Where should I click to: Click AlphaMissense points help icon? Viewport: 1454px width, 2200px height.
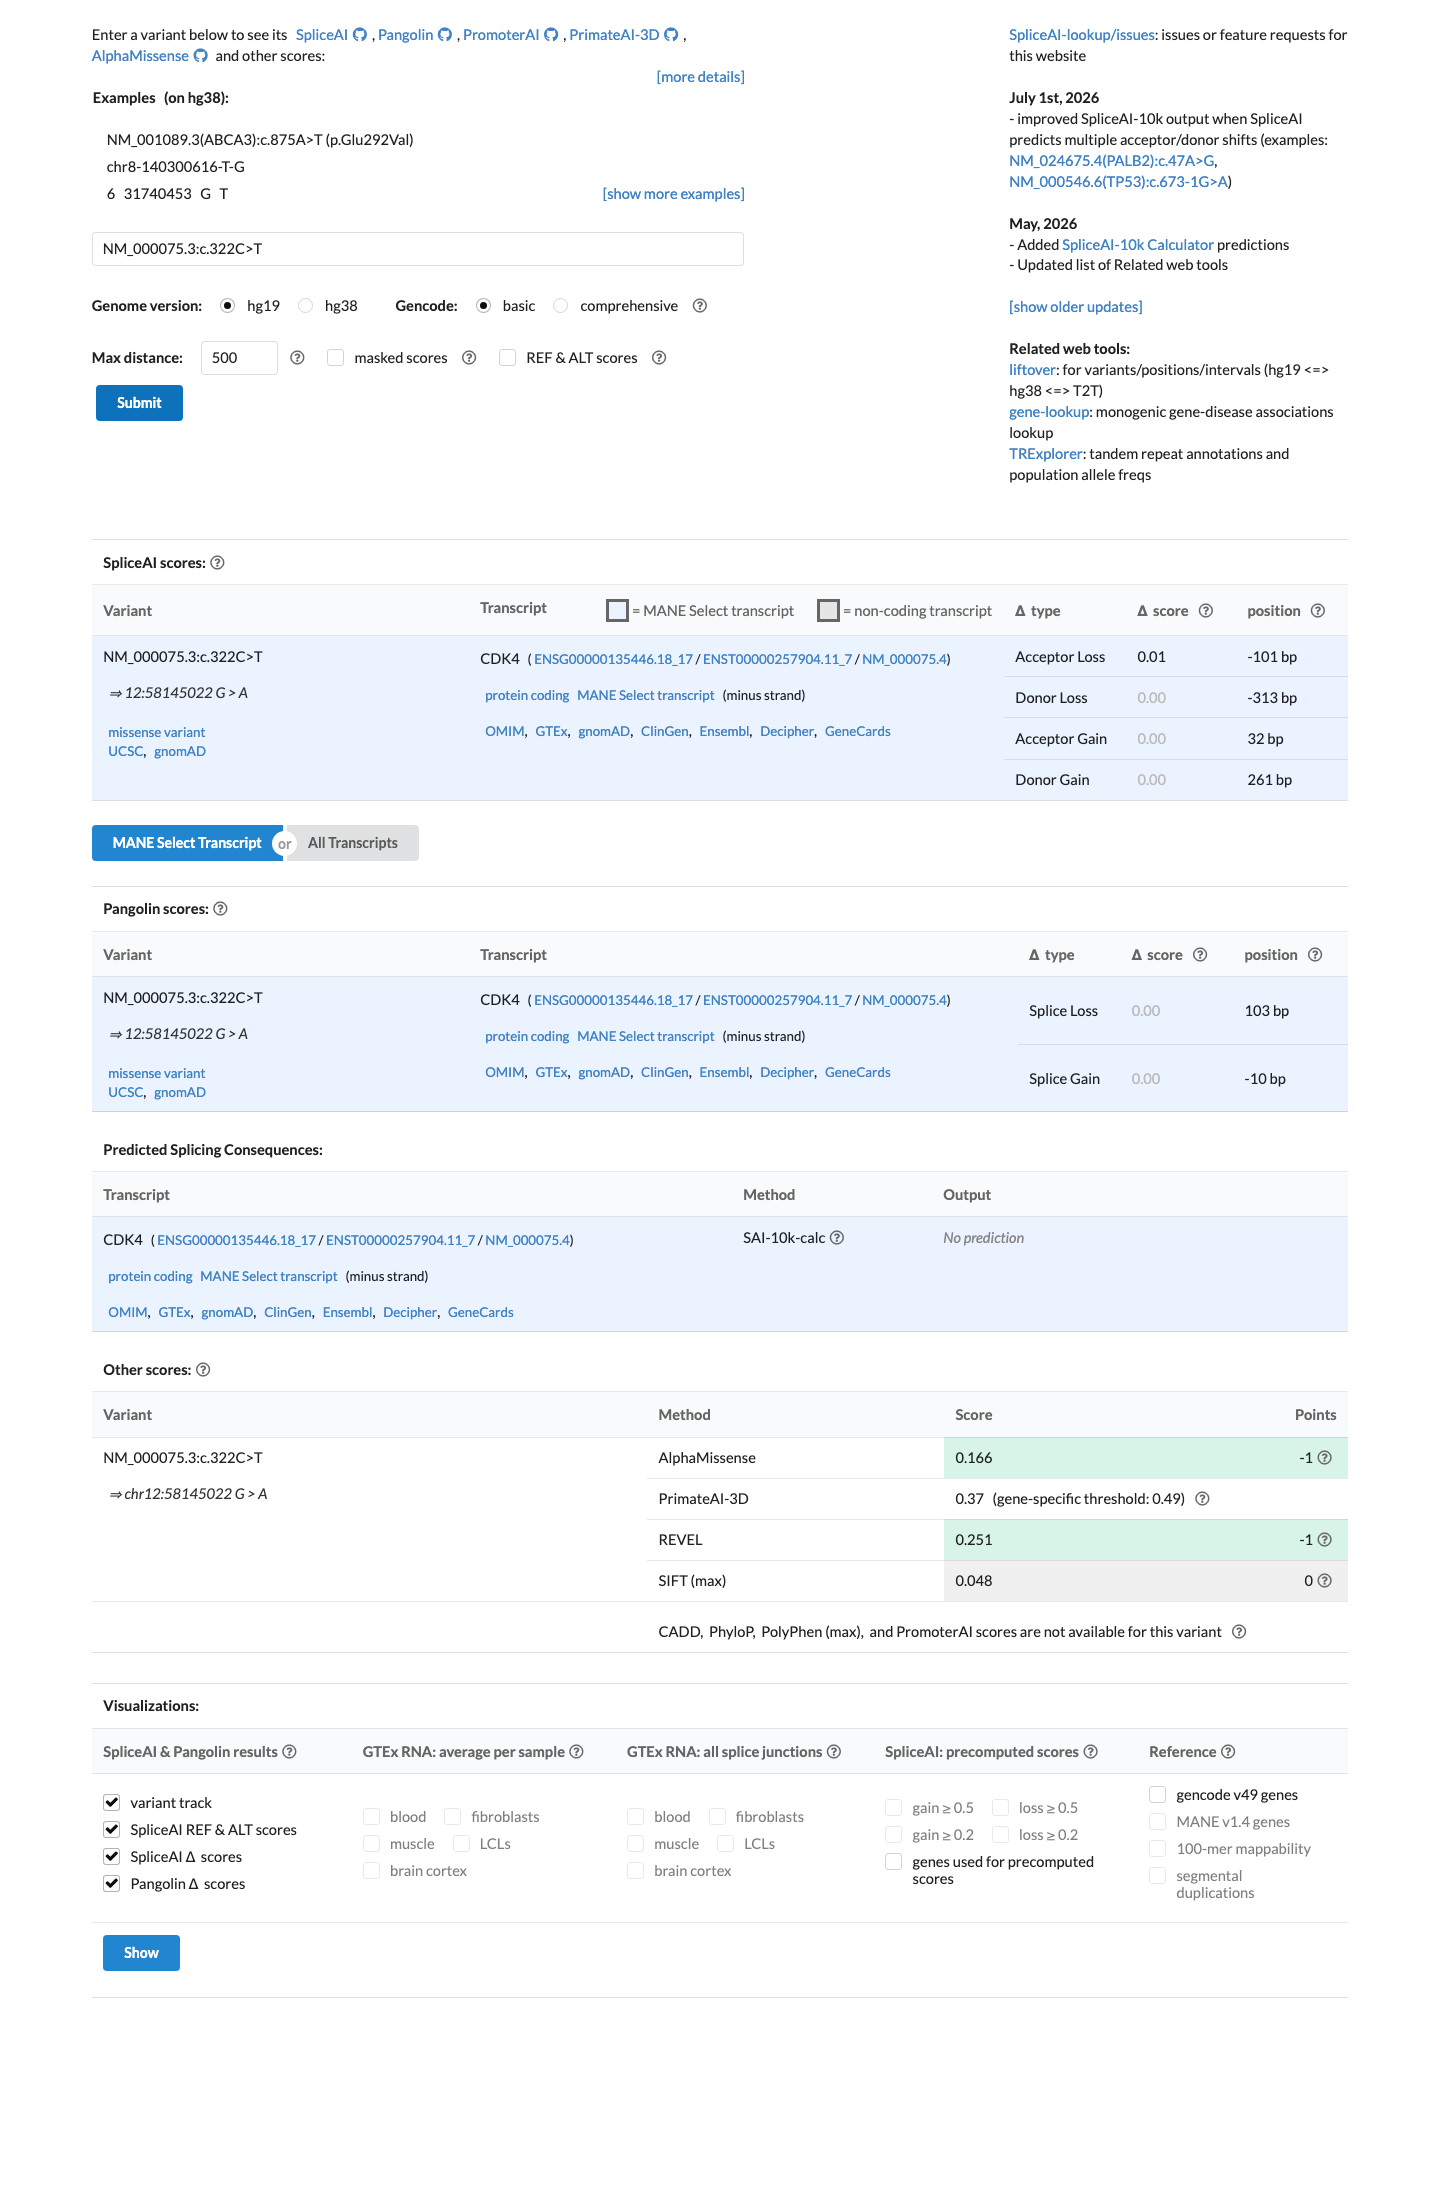pyautogui.click(x=1325, y=1458)
